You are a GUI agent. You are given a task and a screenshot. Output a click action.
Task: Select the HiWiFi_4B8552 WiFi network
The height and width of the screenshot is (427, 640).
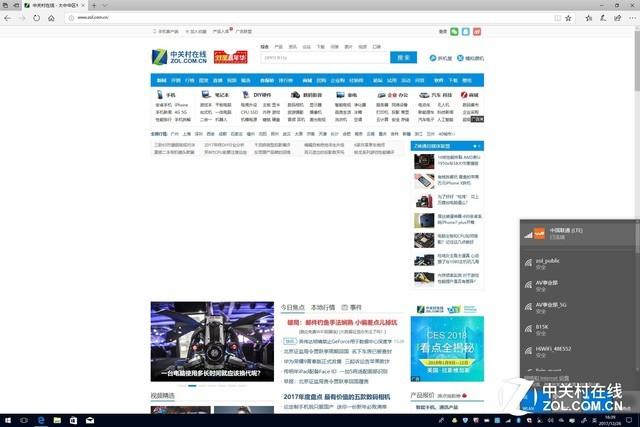pyautogui.click(x=578, y=352)
